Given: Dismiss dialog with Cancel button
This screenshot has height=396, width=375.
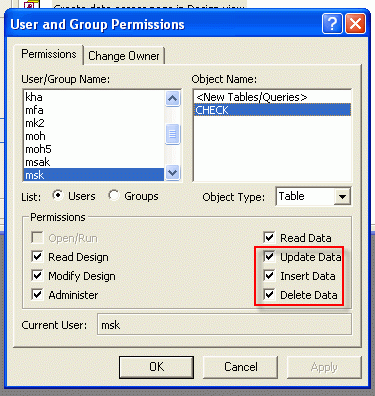Looking at the screenshot, I should [241, 367].
